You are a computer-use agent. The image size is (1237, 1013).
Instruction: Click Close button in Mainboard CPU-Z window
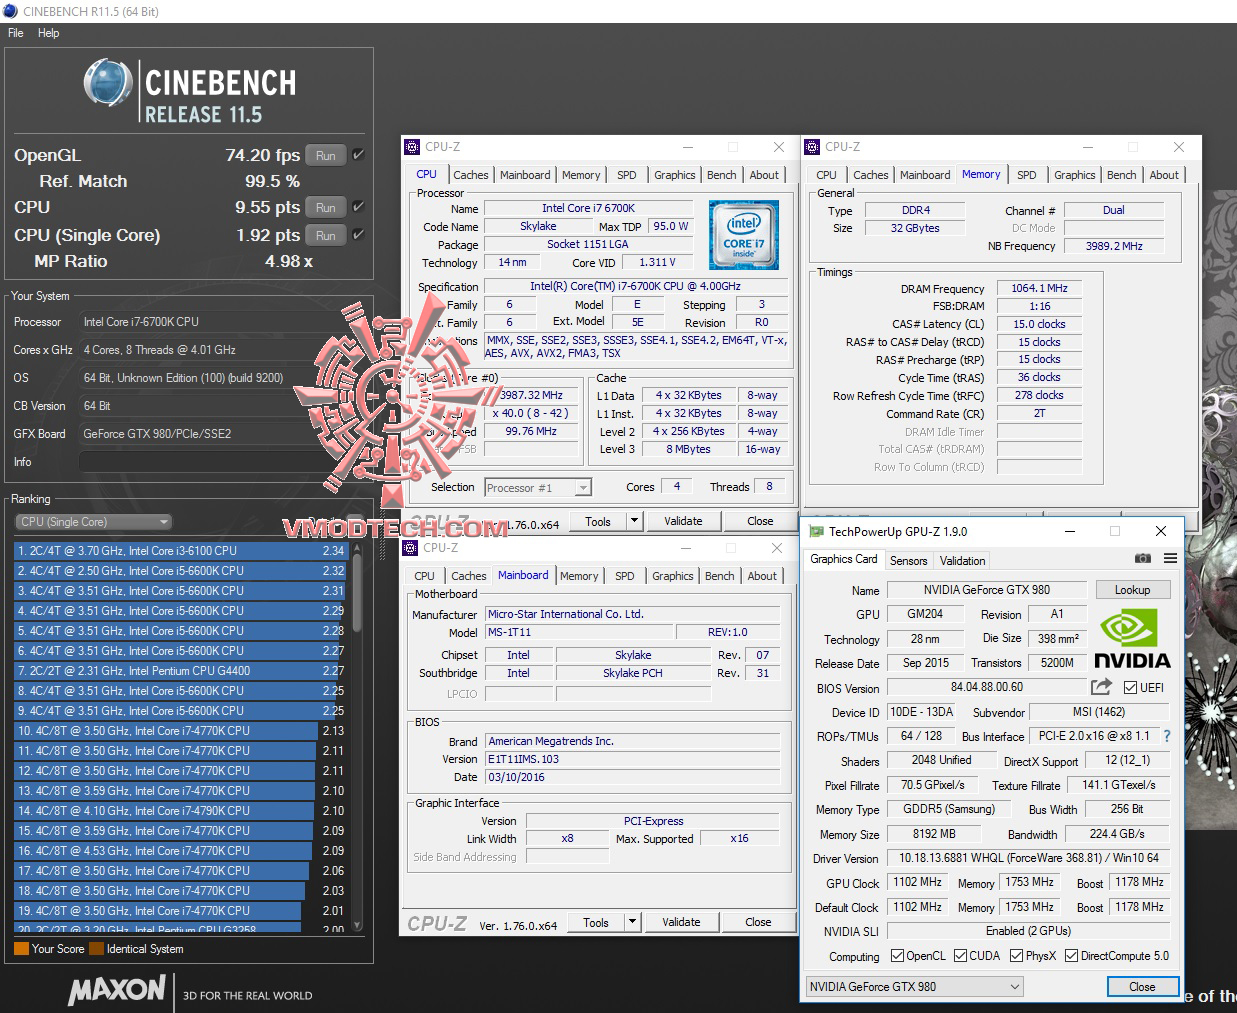pos(758,922)
